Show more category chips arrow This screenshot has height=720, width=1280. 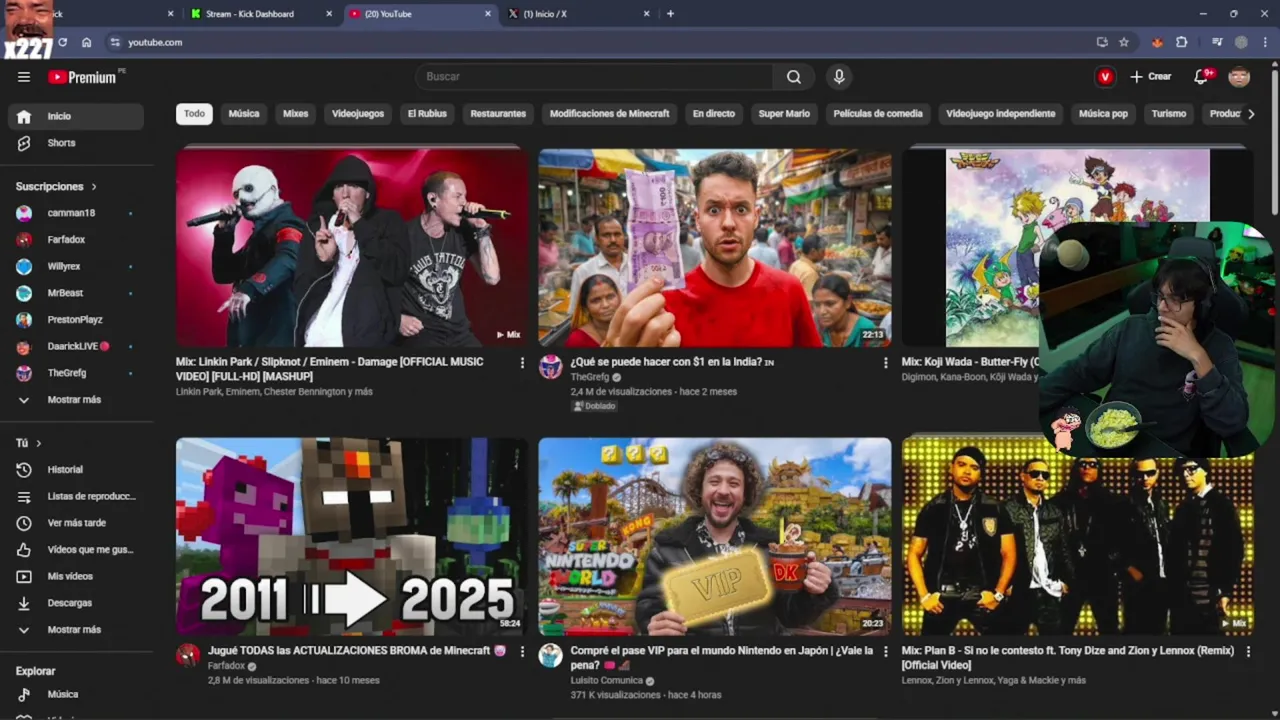[x=1250, y=114]
